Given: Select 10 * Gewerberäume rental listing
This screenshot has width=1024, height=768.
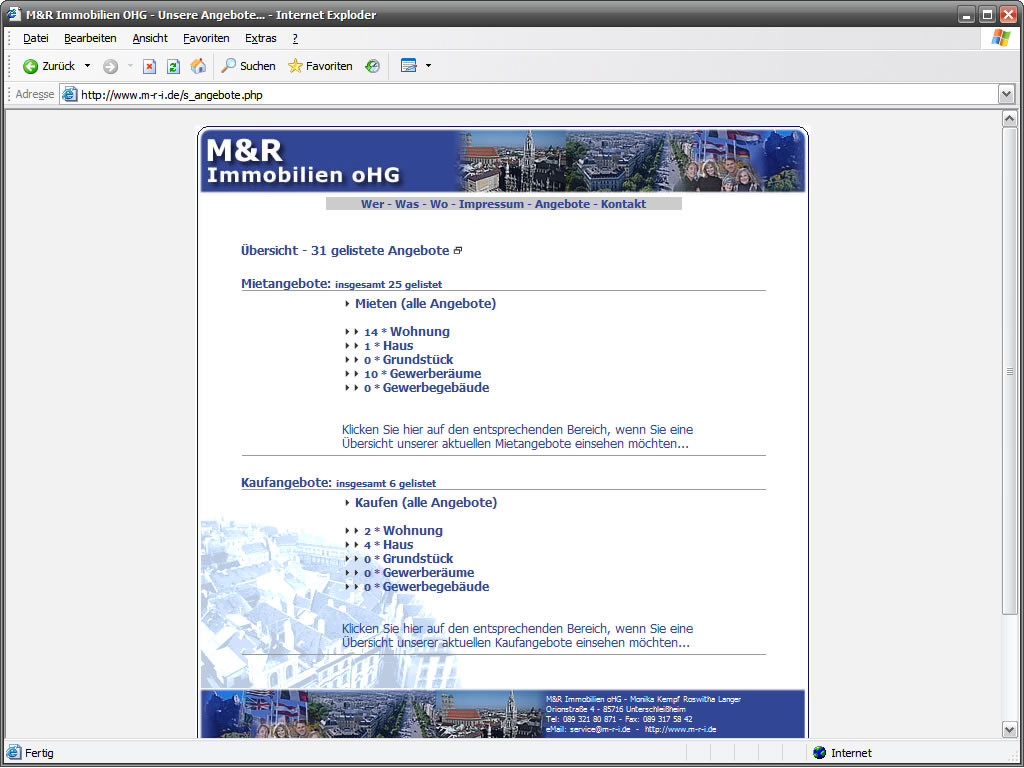Looking at the screenshot, I should (422, 374).
